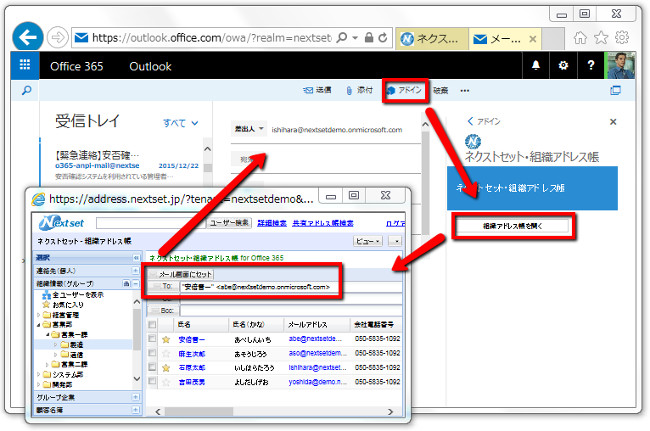
Task: Toggle favorite star for 麻生太郎
Action: [166, 354]
